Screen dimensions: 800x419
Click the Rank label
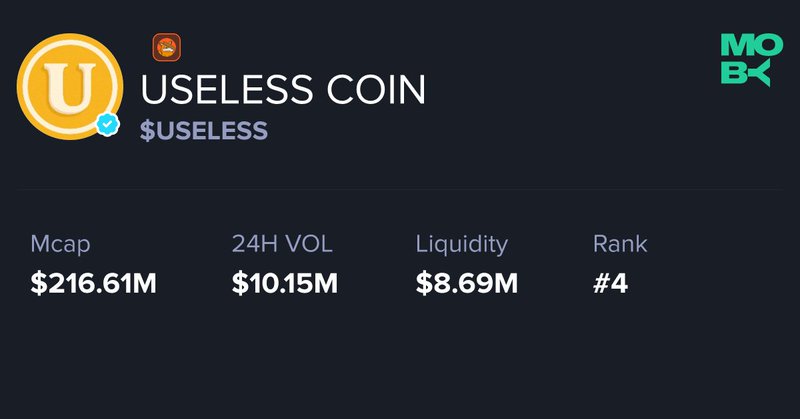click(620, 244)
